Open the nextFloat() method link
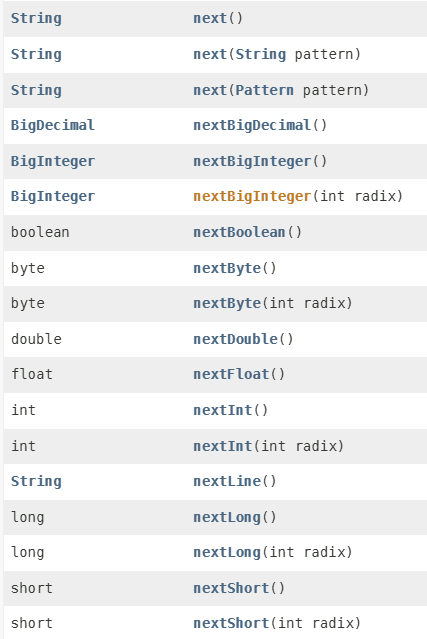Viewport: 427px width, 639px height. (x=231, y=374)
